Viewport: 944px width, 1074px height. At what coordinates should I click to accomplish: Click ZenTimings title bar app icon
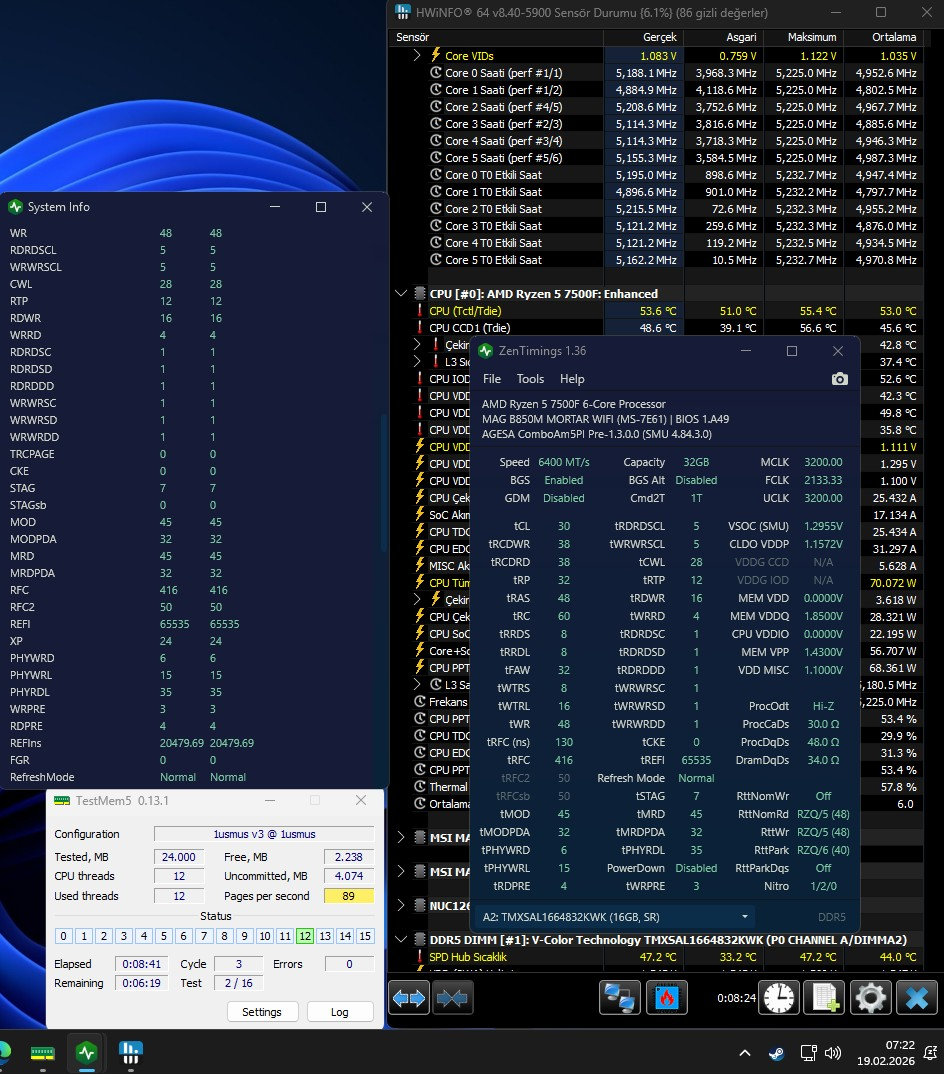pos(486,351)
